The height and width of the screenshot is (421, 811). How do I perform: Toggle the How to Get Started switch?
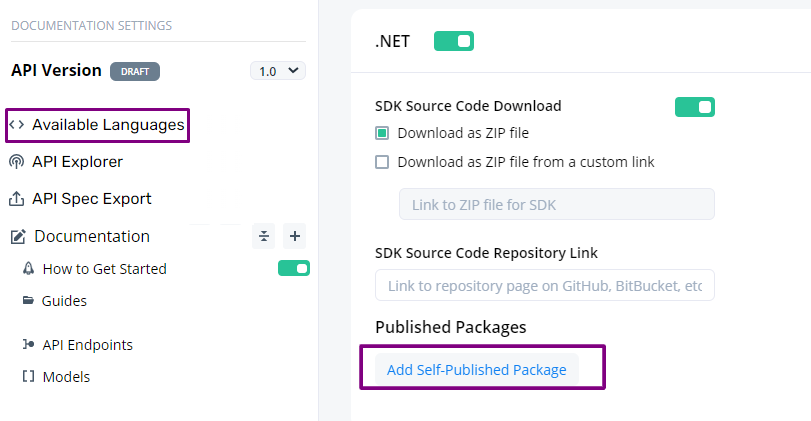click(x=294, y=268)
